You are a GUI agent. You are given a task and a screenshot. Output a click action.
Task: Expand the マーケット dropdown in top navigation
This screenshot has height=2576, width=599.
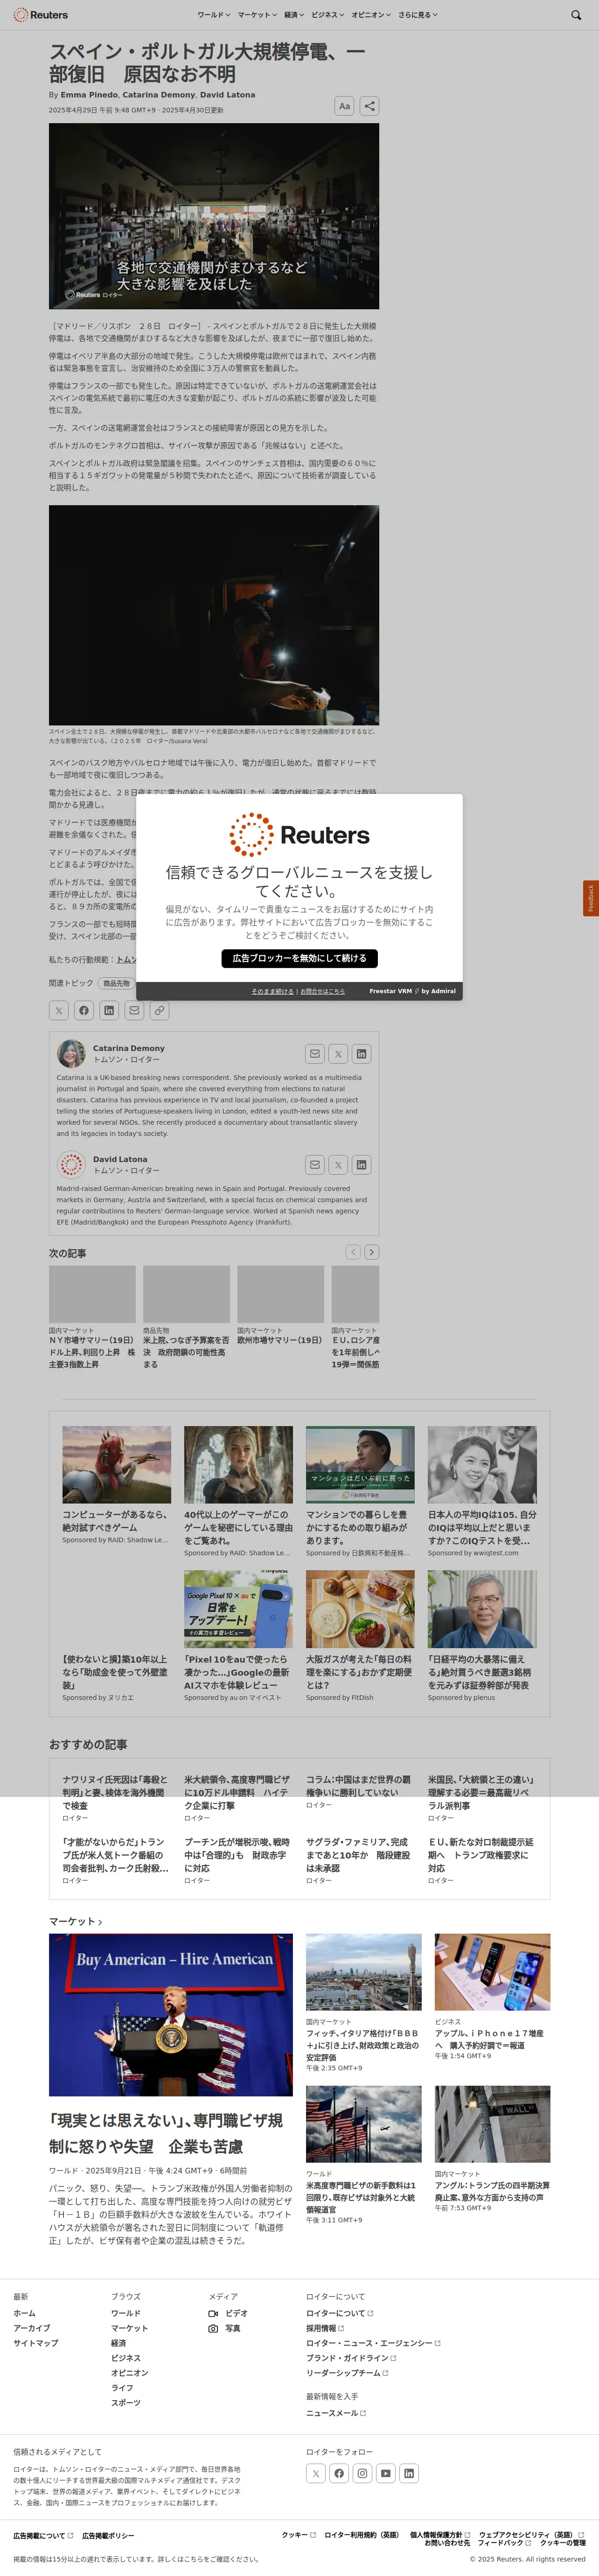(x=257, y=15)
